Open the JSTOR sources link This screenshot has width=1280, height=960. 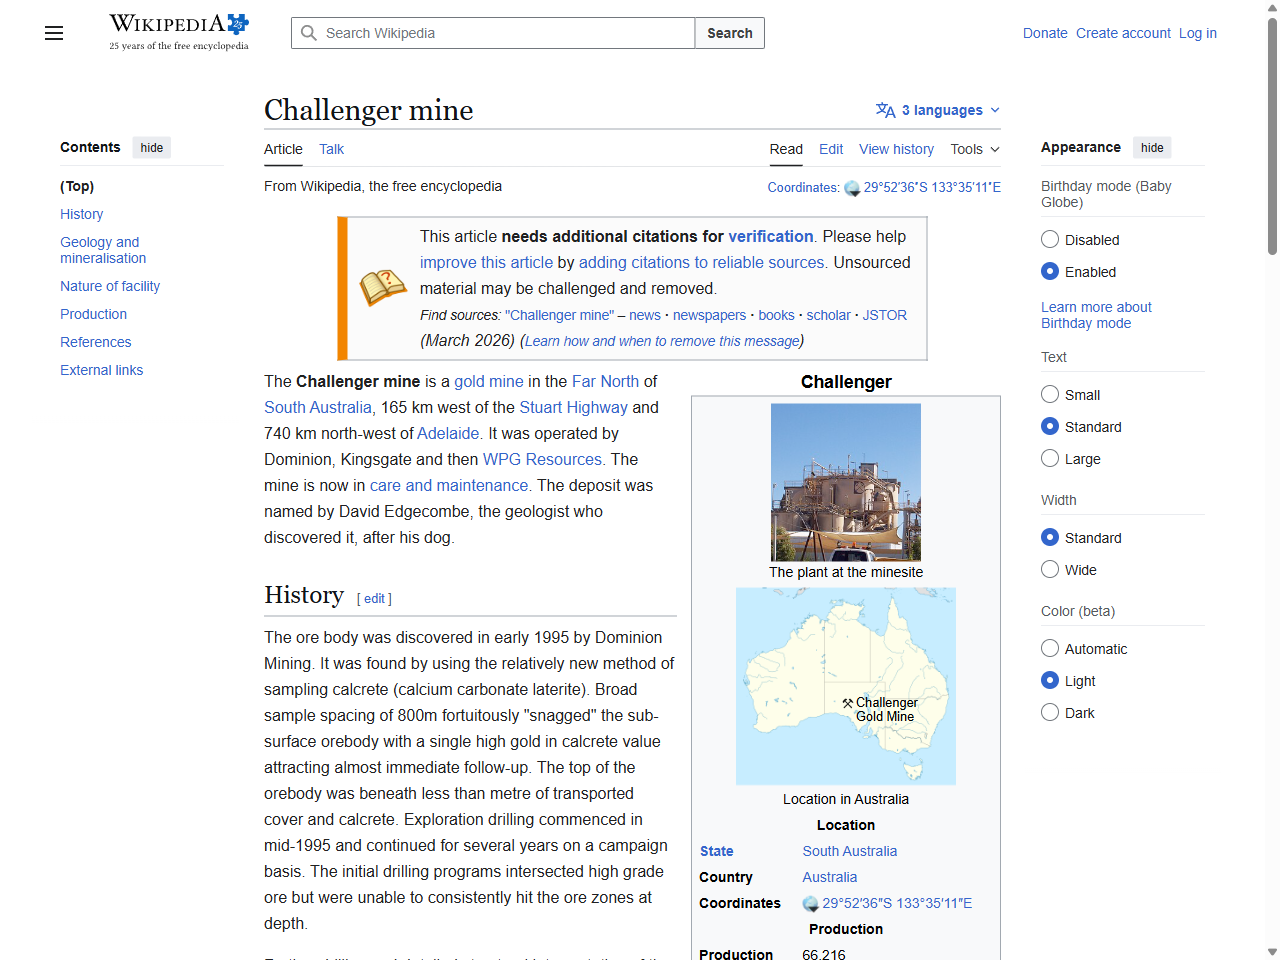pyautogui.click(x=885, y=315)
